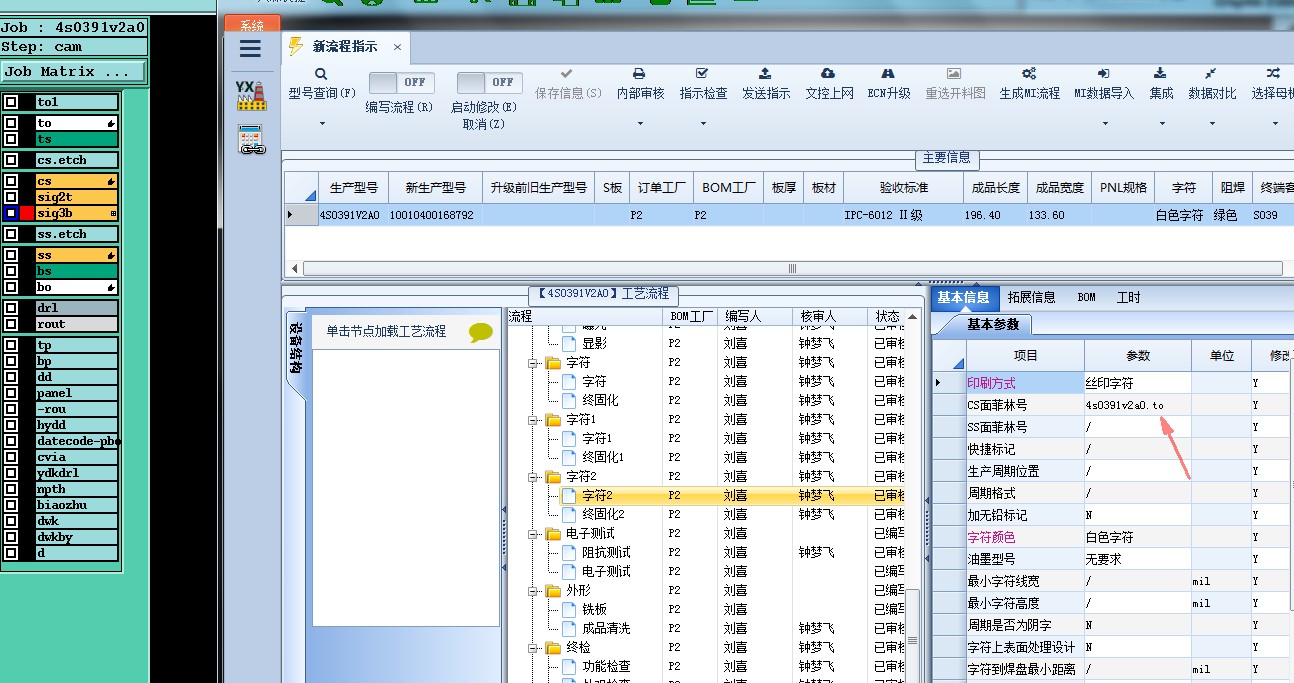Click the main info horizontal scrollbar
This screenshot has width=1294, height=683.
792,268
